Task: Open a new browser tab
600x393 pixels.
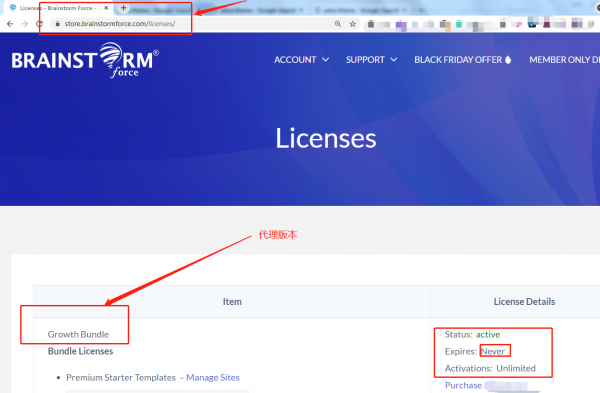Action: (x=123, y=8)
